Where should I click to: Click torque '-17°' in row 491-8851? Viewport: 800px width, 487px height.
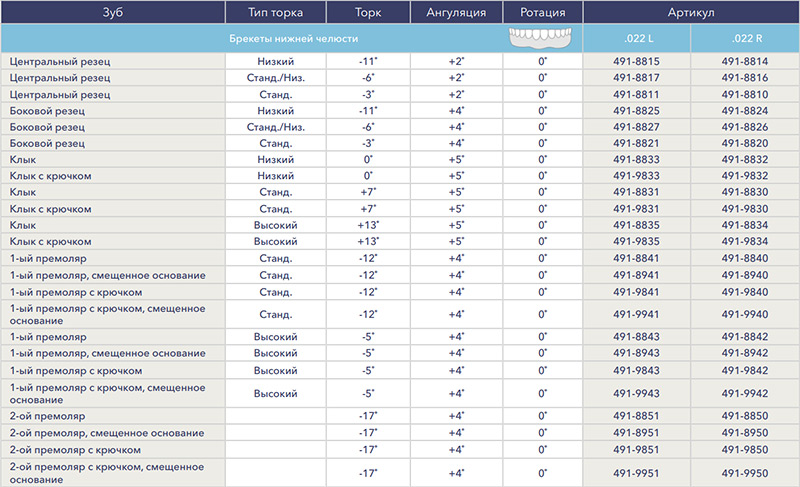[x=368, y=416]
